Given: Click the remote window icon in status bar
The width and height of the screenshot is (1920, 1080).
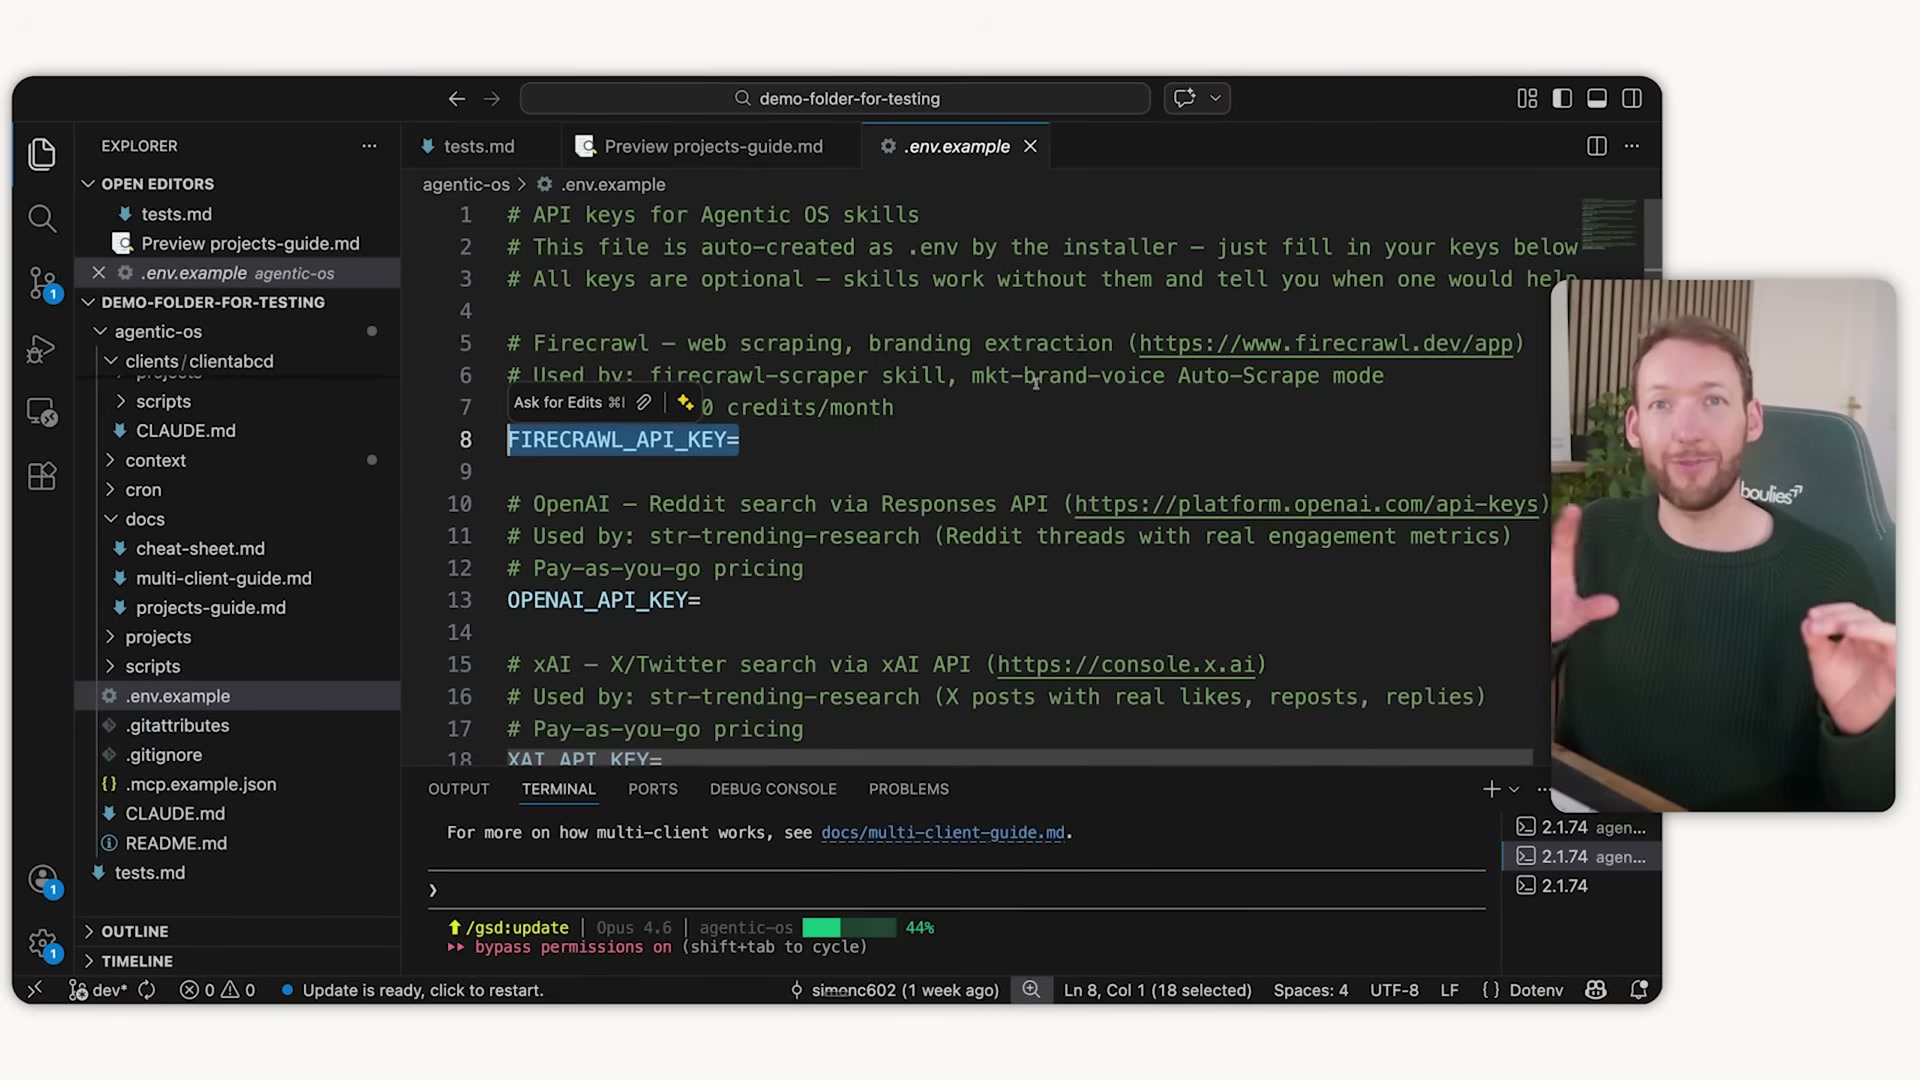Looking at the screenshot, I should 35,990.
